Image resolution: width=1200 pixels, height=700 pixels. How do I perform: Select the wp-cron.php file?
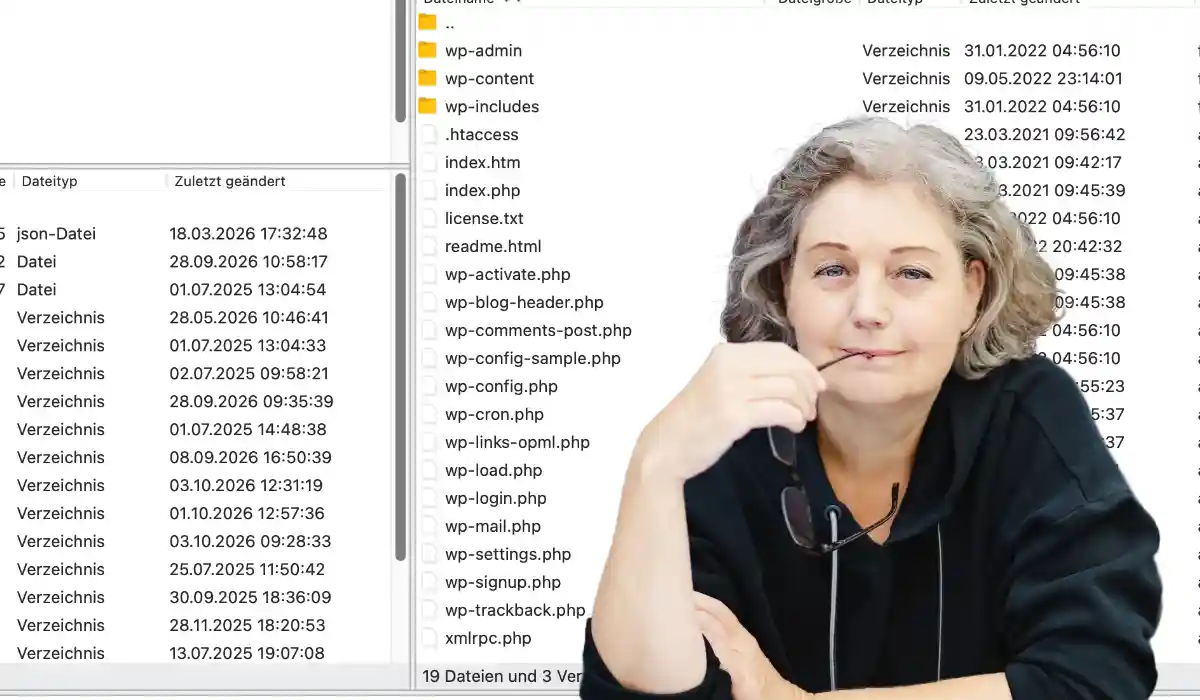pyautogui.click(x=494, y=414)
